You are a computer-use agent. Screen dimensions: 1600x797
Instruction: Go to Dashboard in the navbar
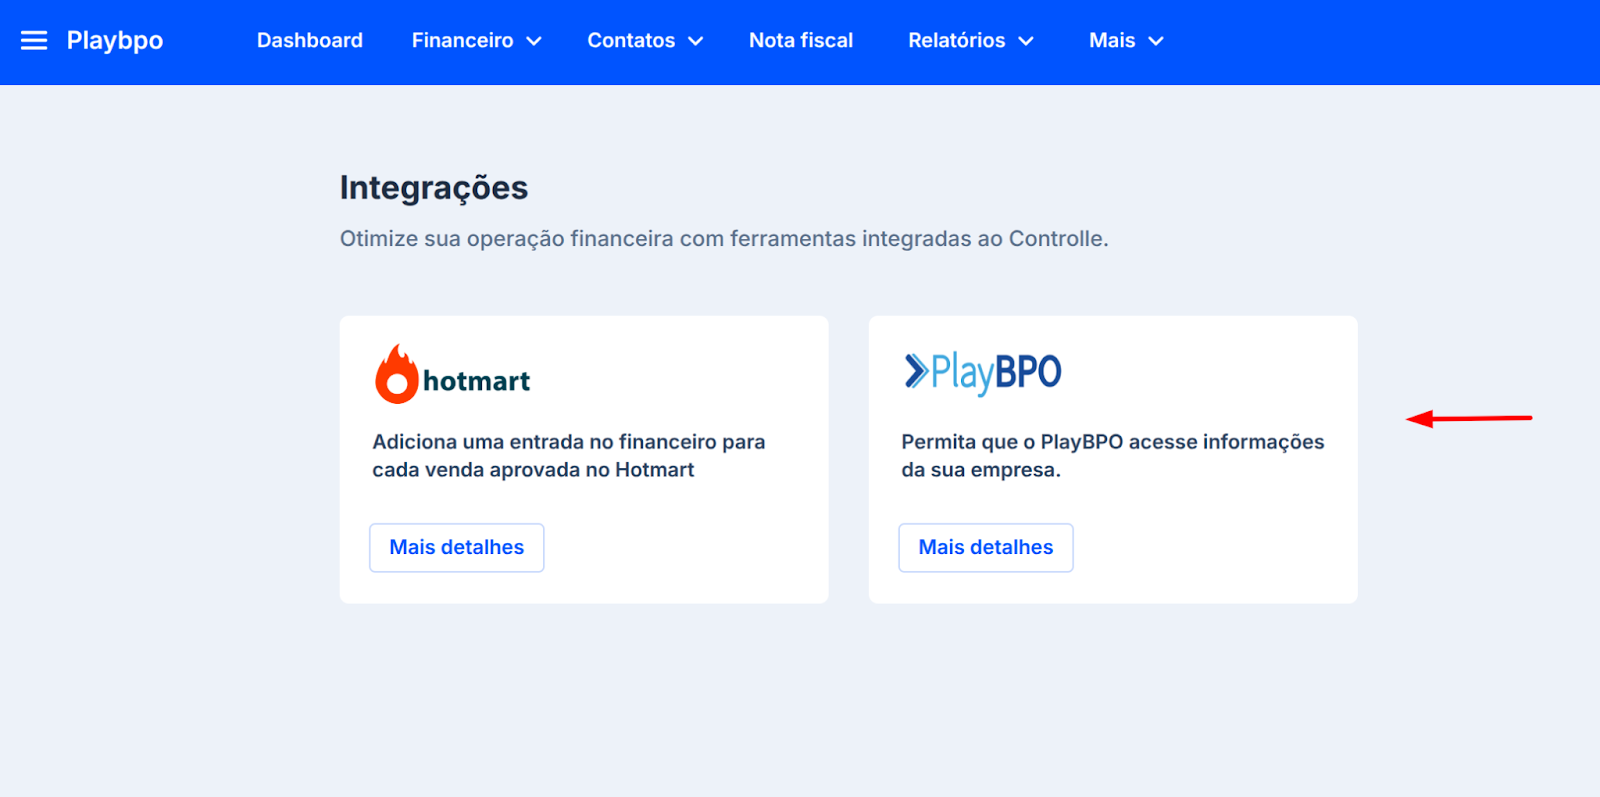click(x=310, y=40)
